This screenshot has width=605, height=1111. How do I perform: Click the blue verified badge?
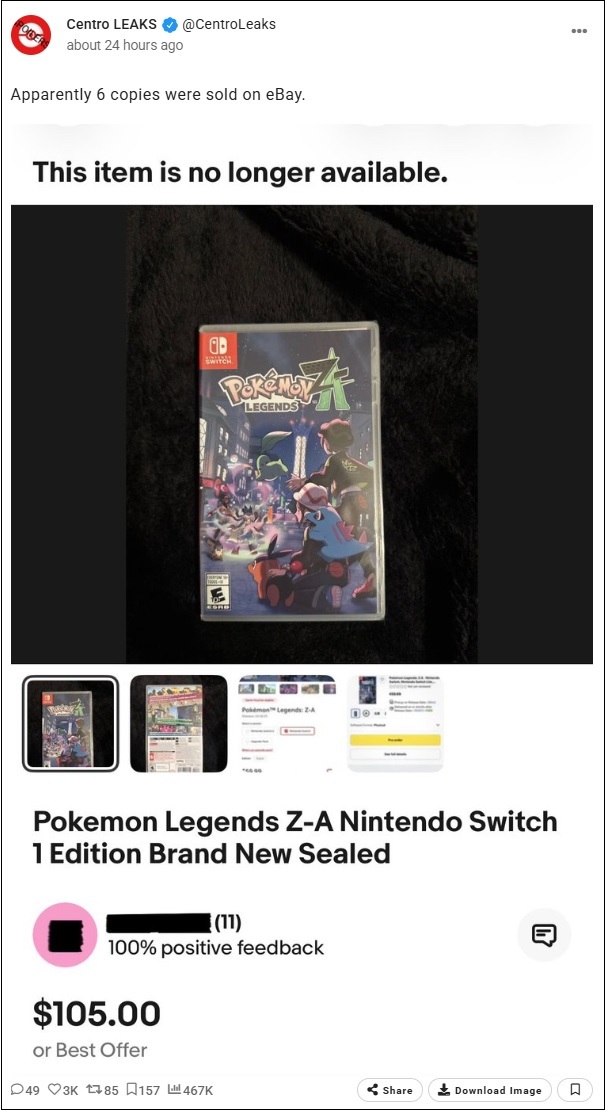coord(169,25)
